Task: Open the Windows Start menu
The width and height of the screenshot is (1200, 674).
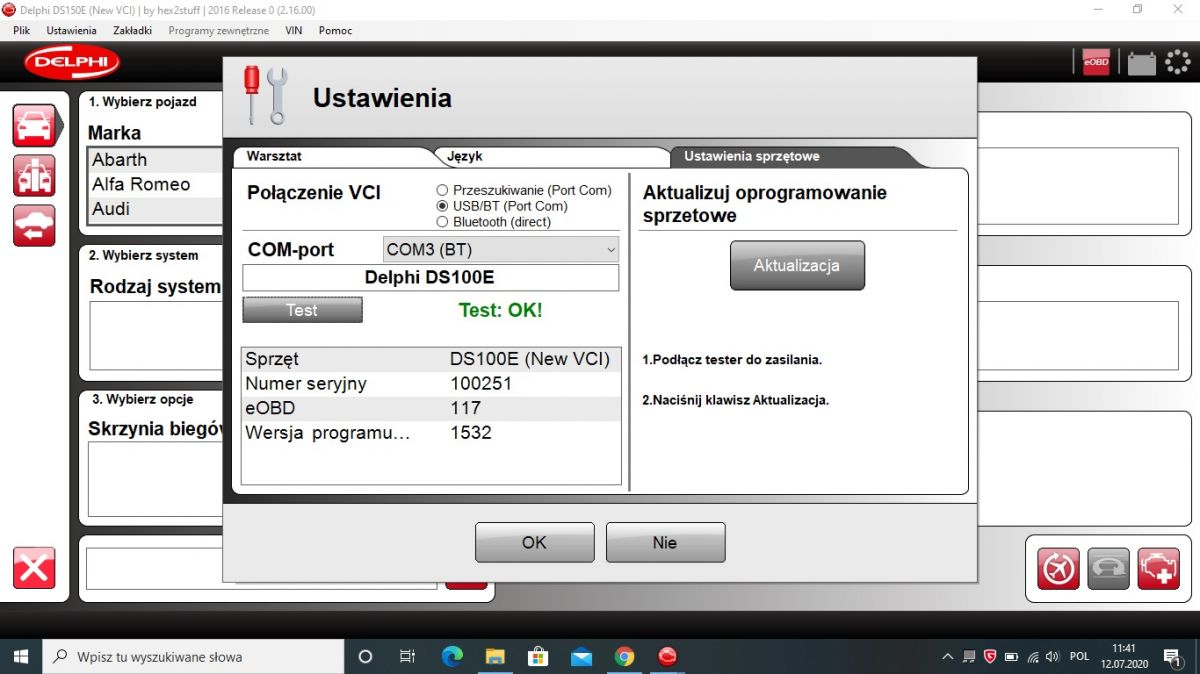Action: tap(21, 656)
